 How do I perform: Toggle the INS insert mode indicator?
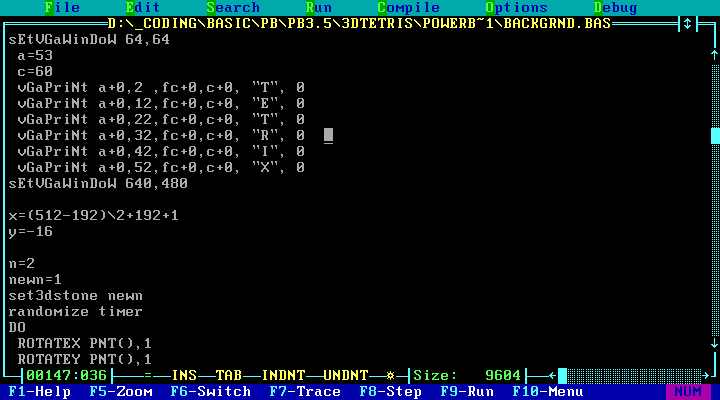click(184, 376)
